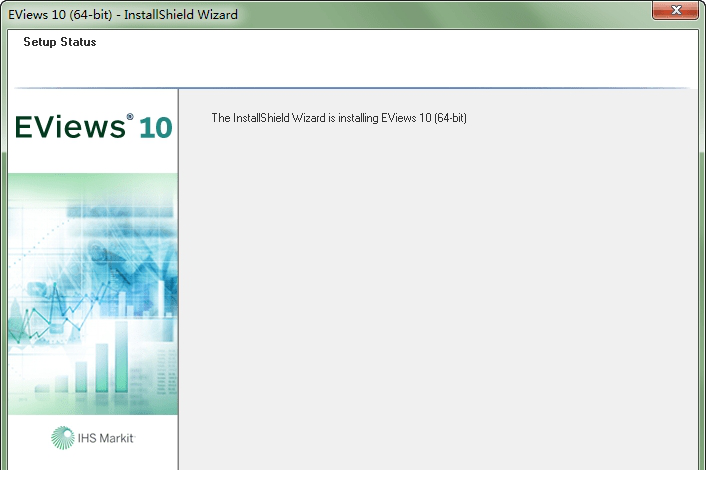Viewport: 706px width, 488px height.
Task: Click the window title 'EViews 10 (64-bit) - InstallShield Wizard'
Action: tap(123, 14)
